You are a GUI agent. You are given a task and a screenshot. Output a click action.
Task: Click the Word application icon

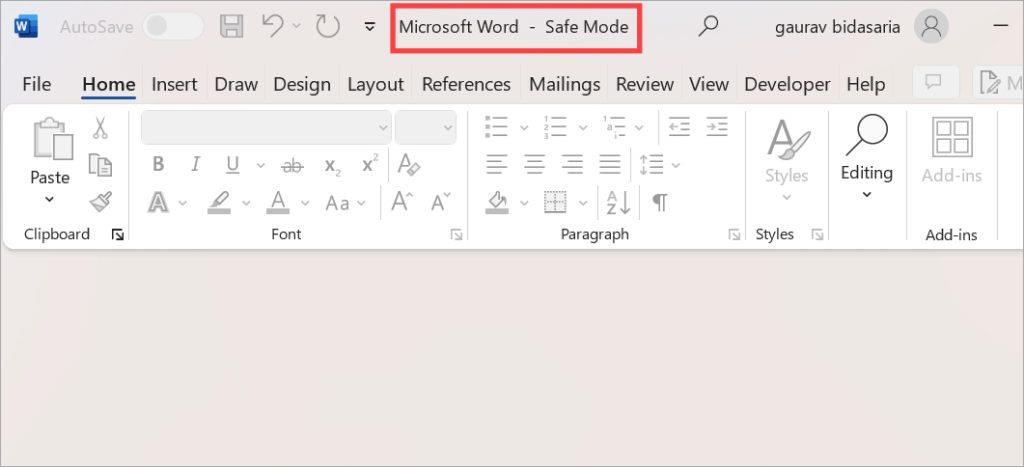point(26,27)
